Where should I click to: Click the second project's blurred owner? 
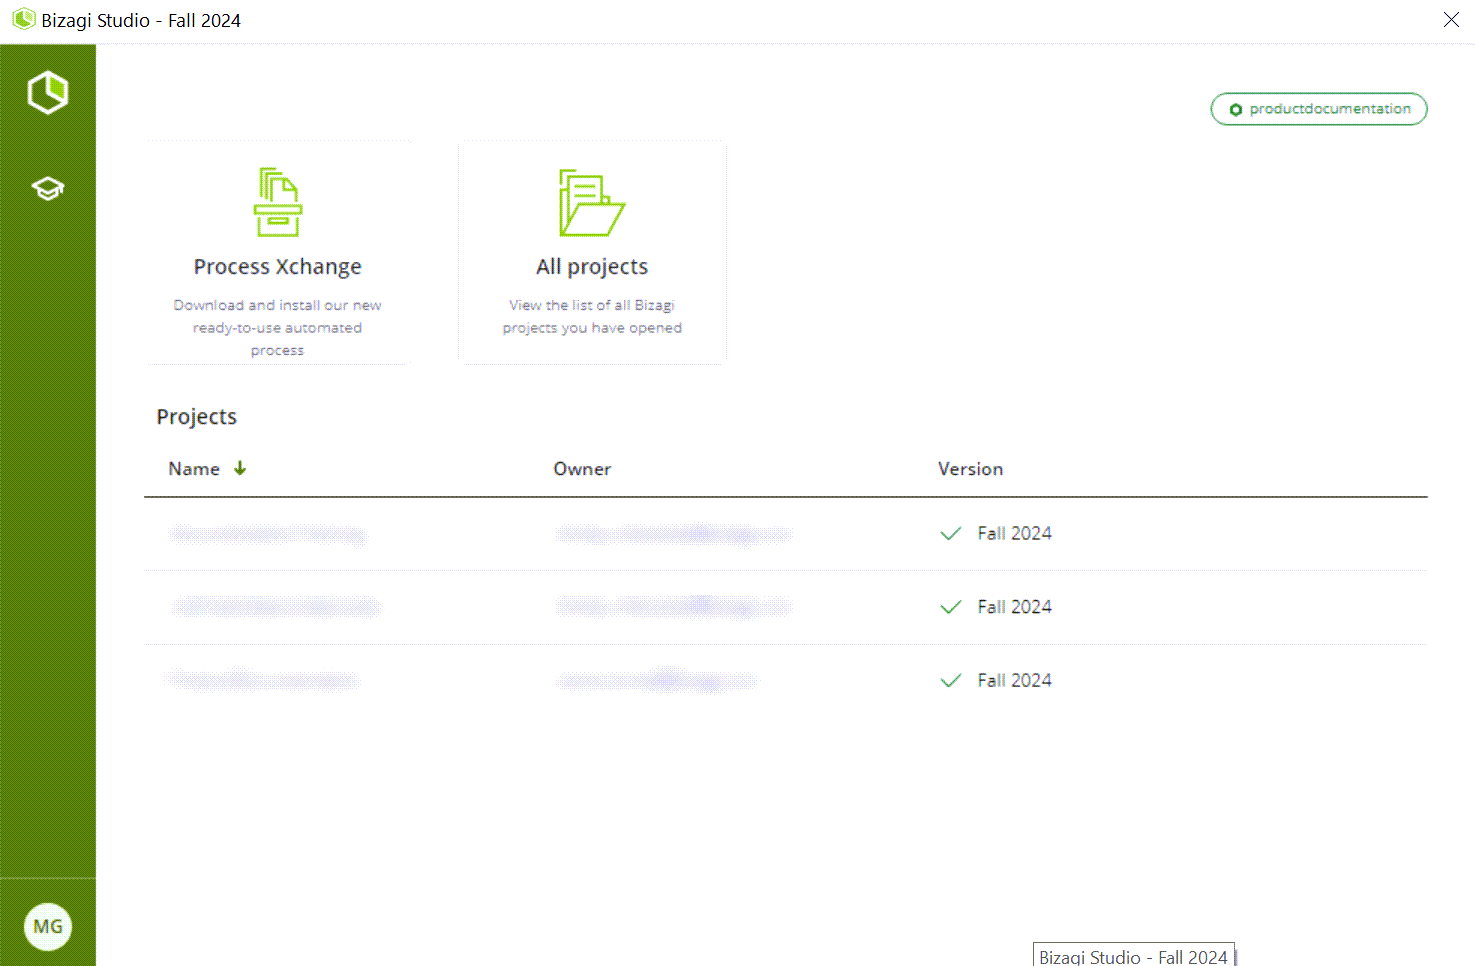(x=674, y=607)
